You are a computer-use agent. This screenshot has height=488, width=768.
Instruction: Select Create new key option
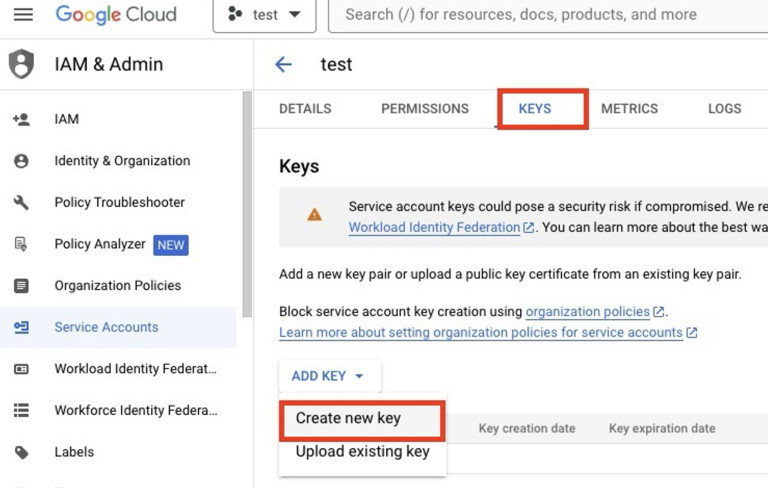tap(348, 418)
